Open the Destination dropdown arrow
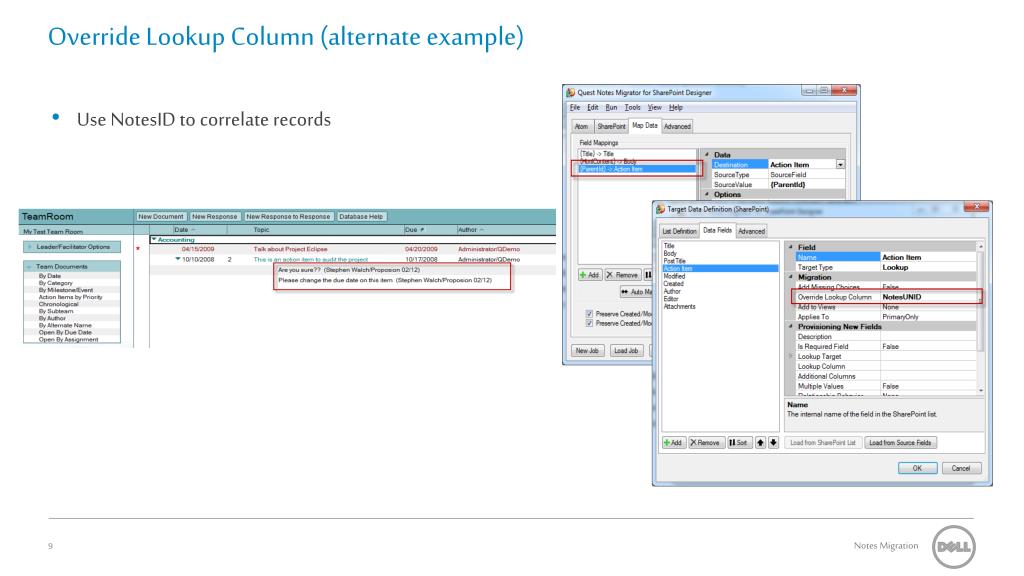Image resolution: width=1024 pixels, height=576 pixels. tap(840, 165)
